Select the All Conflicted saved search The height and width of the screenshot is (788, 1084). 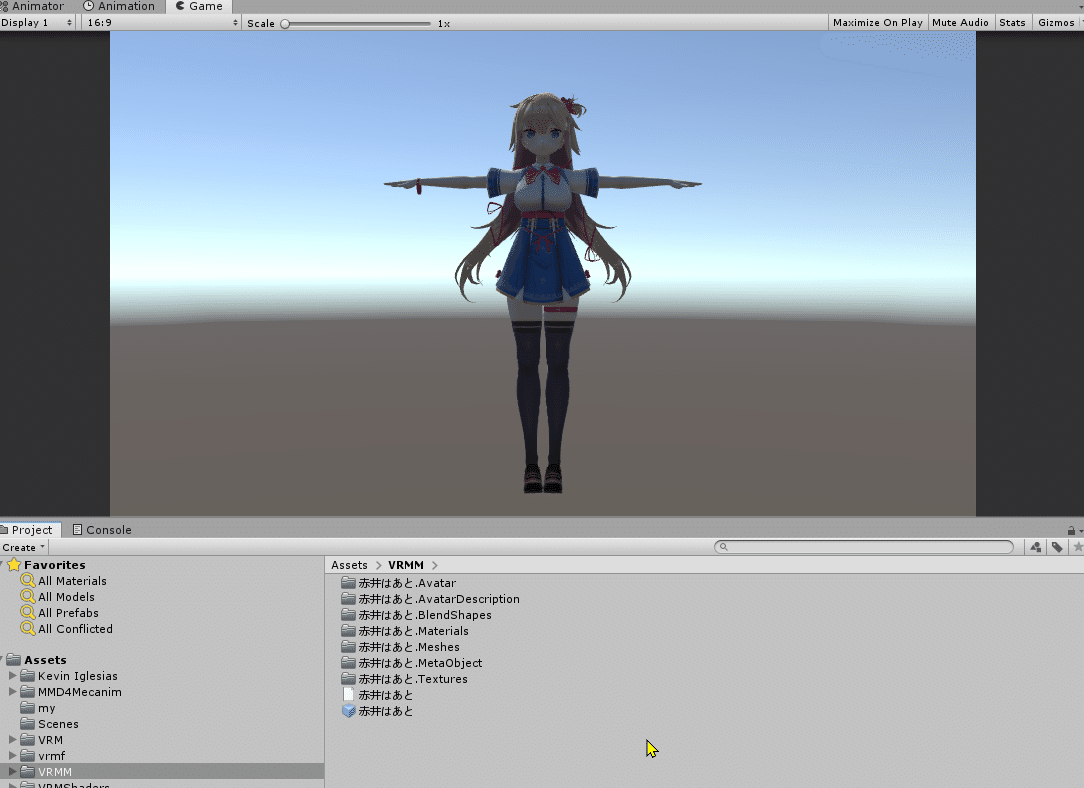(x=75, y=629)
